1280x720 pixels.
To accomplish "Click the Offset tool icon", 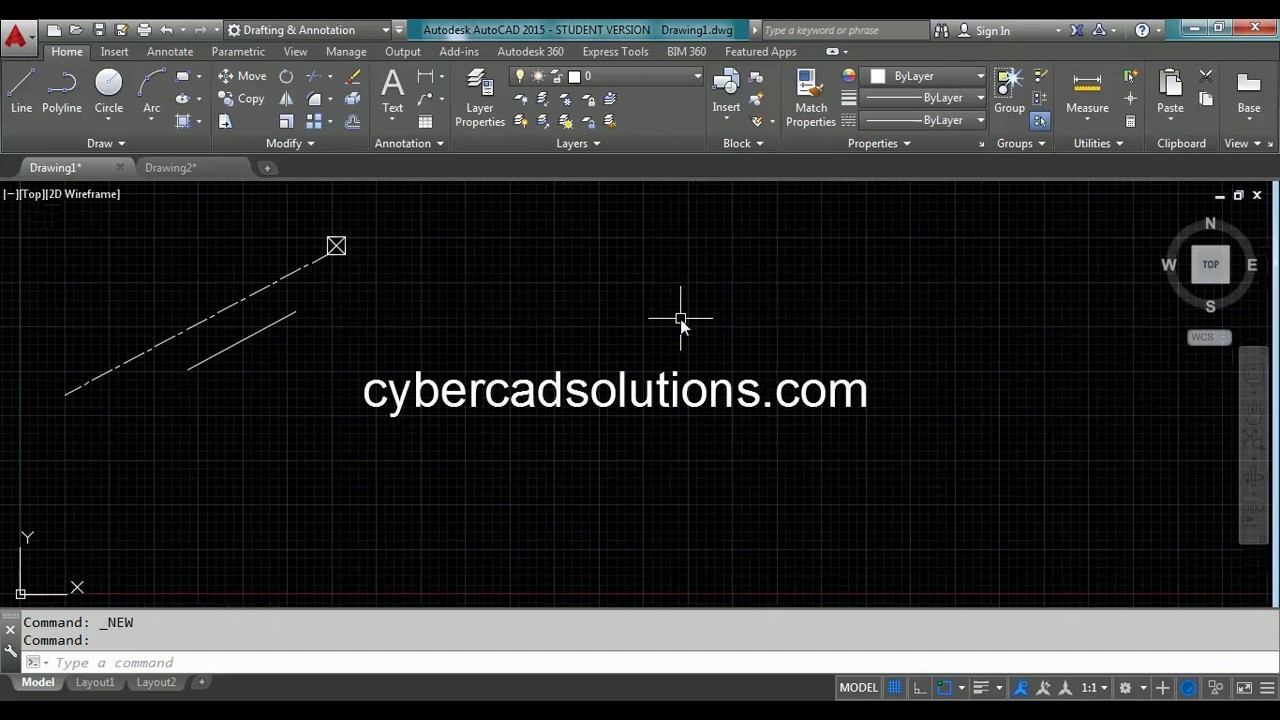I will pyautogui.click(x=352, y=121).
